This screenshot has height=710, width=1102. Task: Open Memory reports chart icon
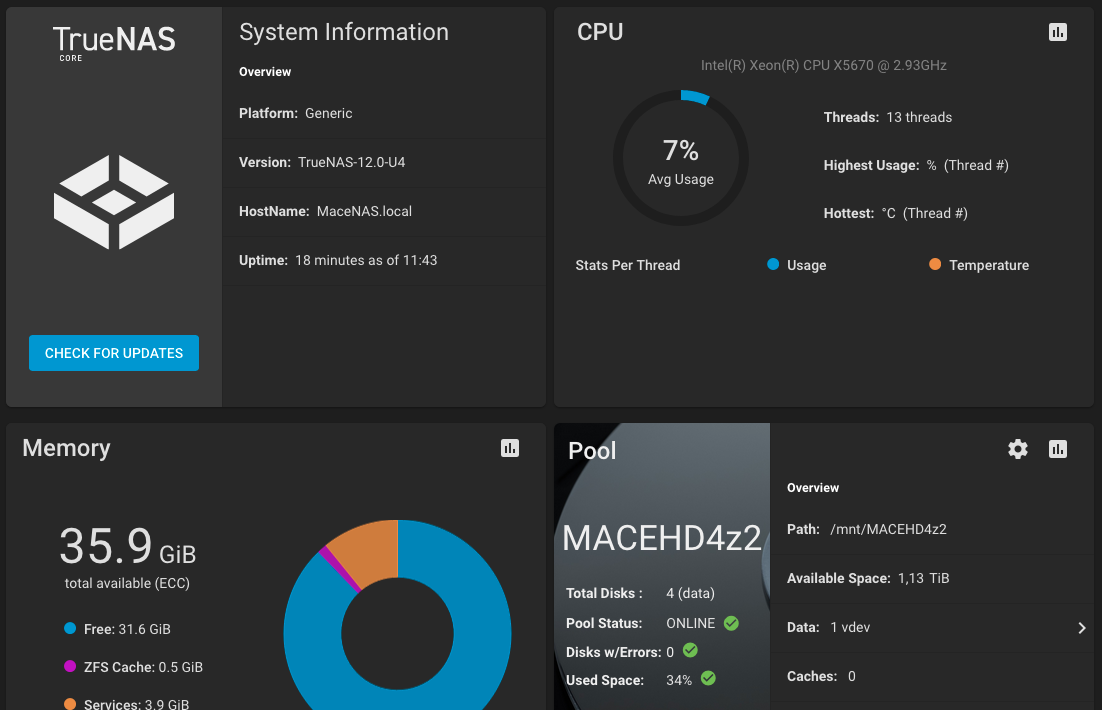pos(510,448)
